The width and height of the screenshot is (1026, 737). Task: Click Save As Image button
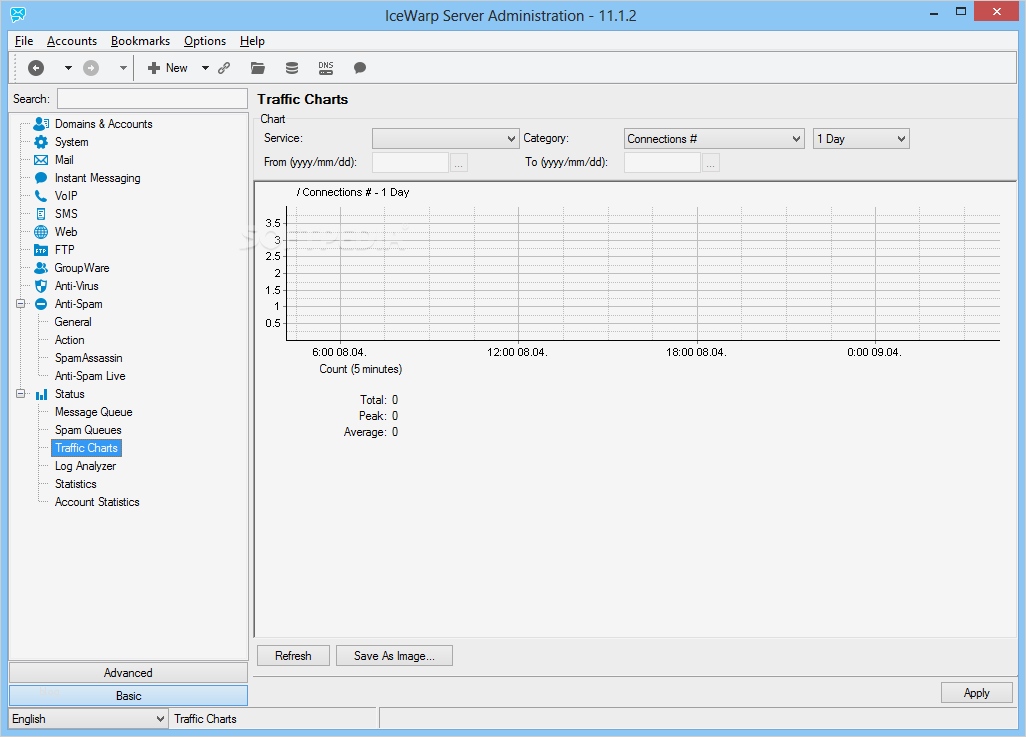click(x=394, y=656)
